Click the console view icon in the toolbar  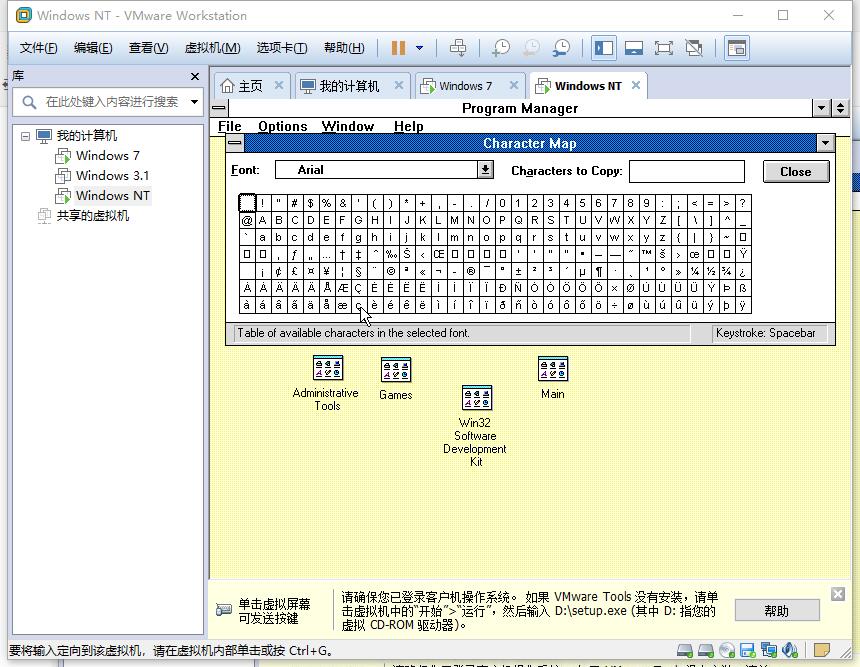click(x=737, y=48)
